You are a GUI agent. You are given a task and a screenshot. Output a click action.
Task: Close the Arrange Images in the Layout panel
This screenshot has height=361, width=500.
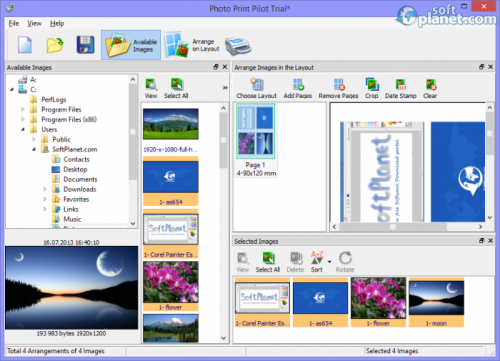point(491,67)
